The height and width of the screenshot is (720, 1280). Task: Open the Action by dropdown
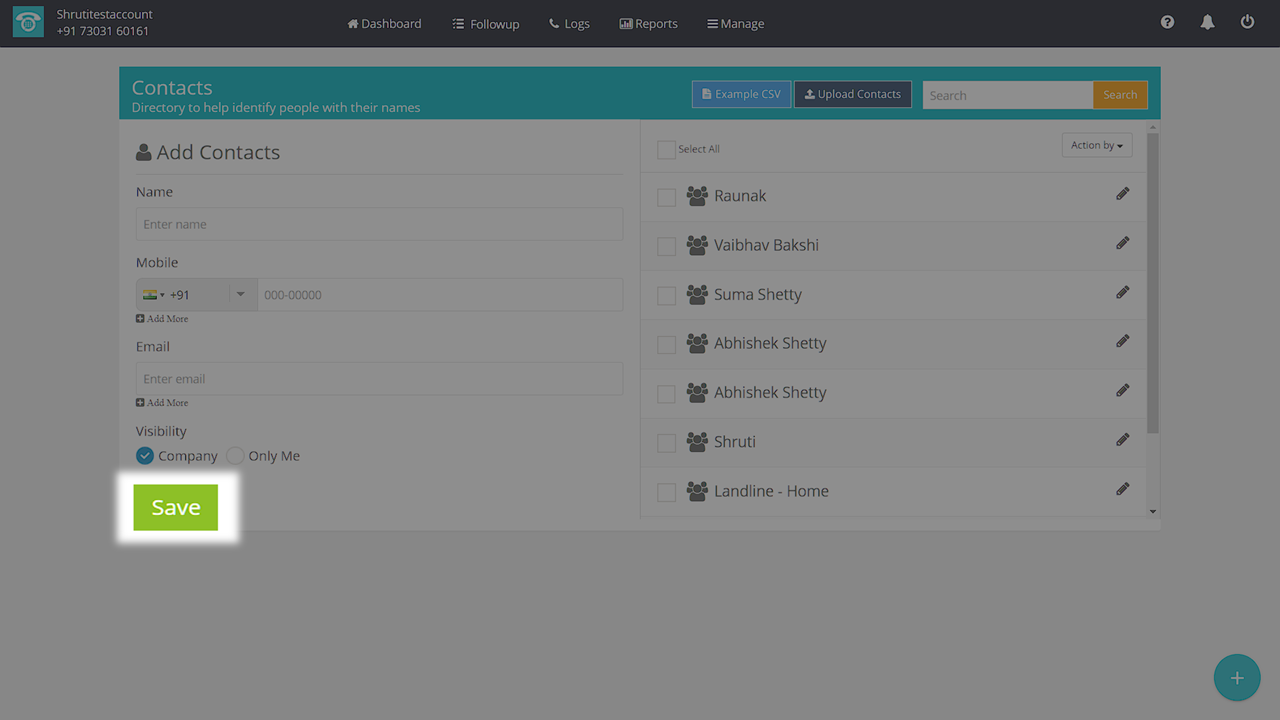(1096, 146)
